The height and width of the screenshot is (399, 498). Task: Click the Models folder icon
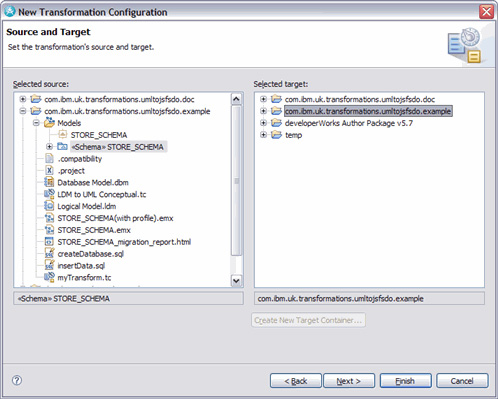tap(49, 122)
